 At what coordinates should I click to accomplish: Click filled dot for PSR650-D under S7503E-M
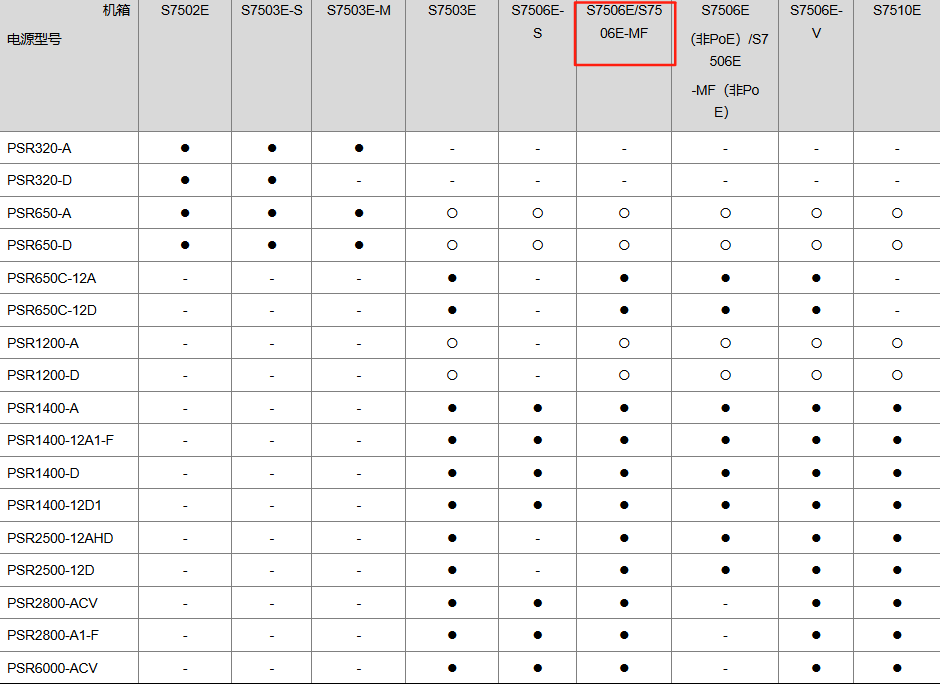pyautogui.click(x=359, y=245)
